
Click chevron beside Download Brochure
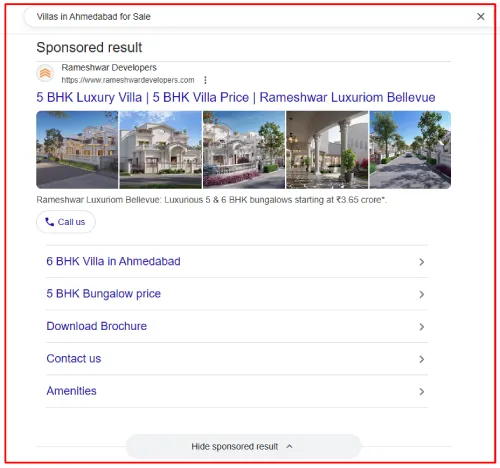point(422,327)
